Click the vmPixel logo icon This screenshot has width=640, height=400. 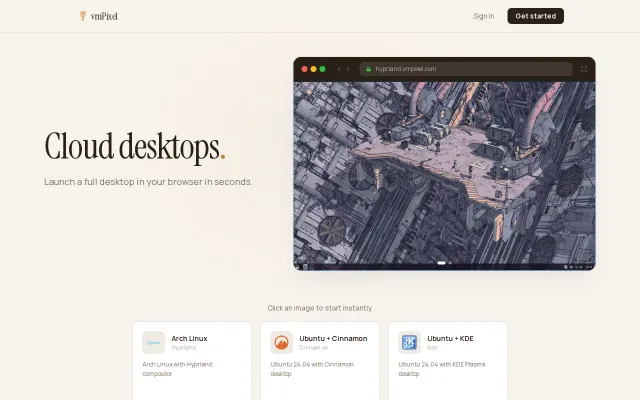pyautogui.click(x=83, y=16)
